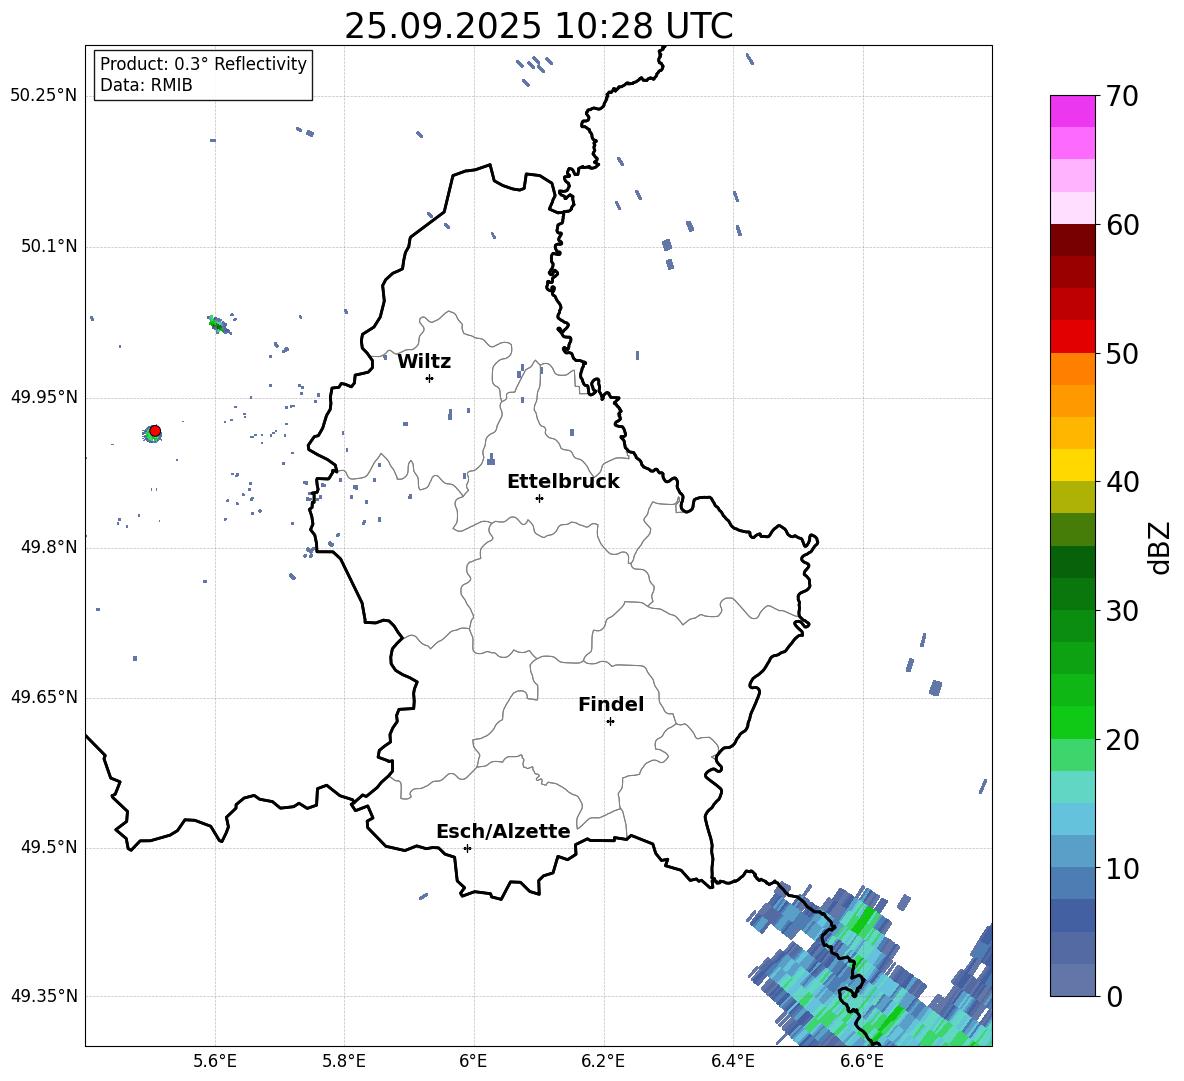Click the colorbar tick label 20
Viewport: 1184px width, 1081px height.
[1122, 740]
